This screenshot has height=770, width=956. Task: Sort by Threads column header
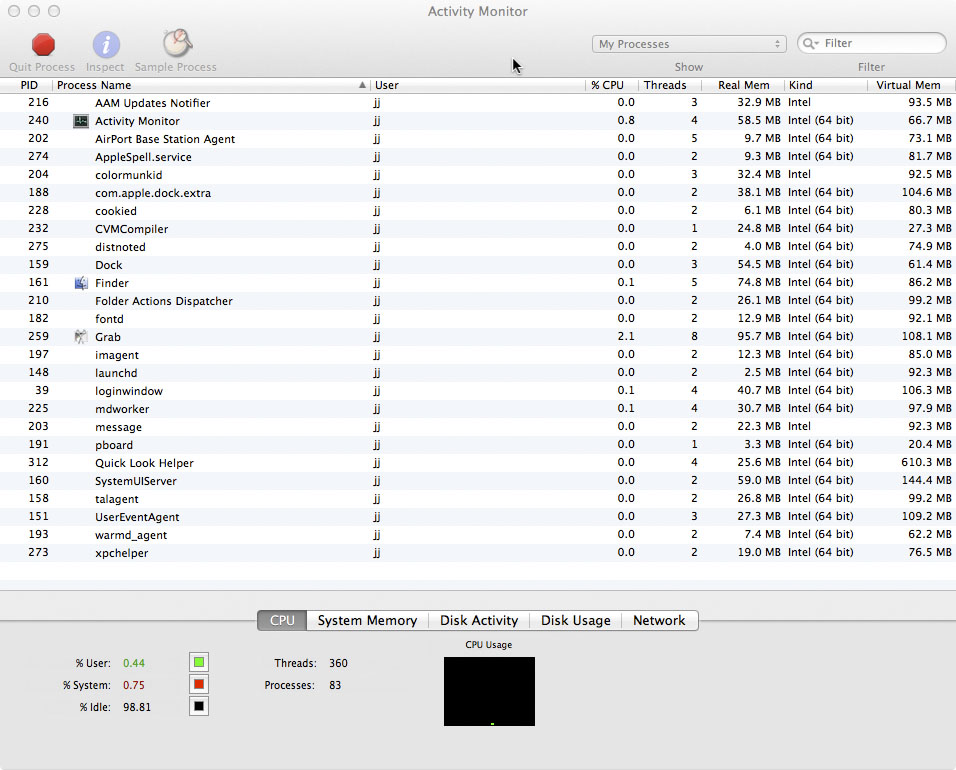pos(665,85)
